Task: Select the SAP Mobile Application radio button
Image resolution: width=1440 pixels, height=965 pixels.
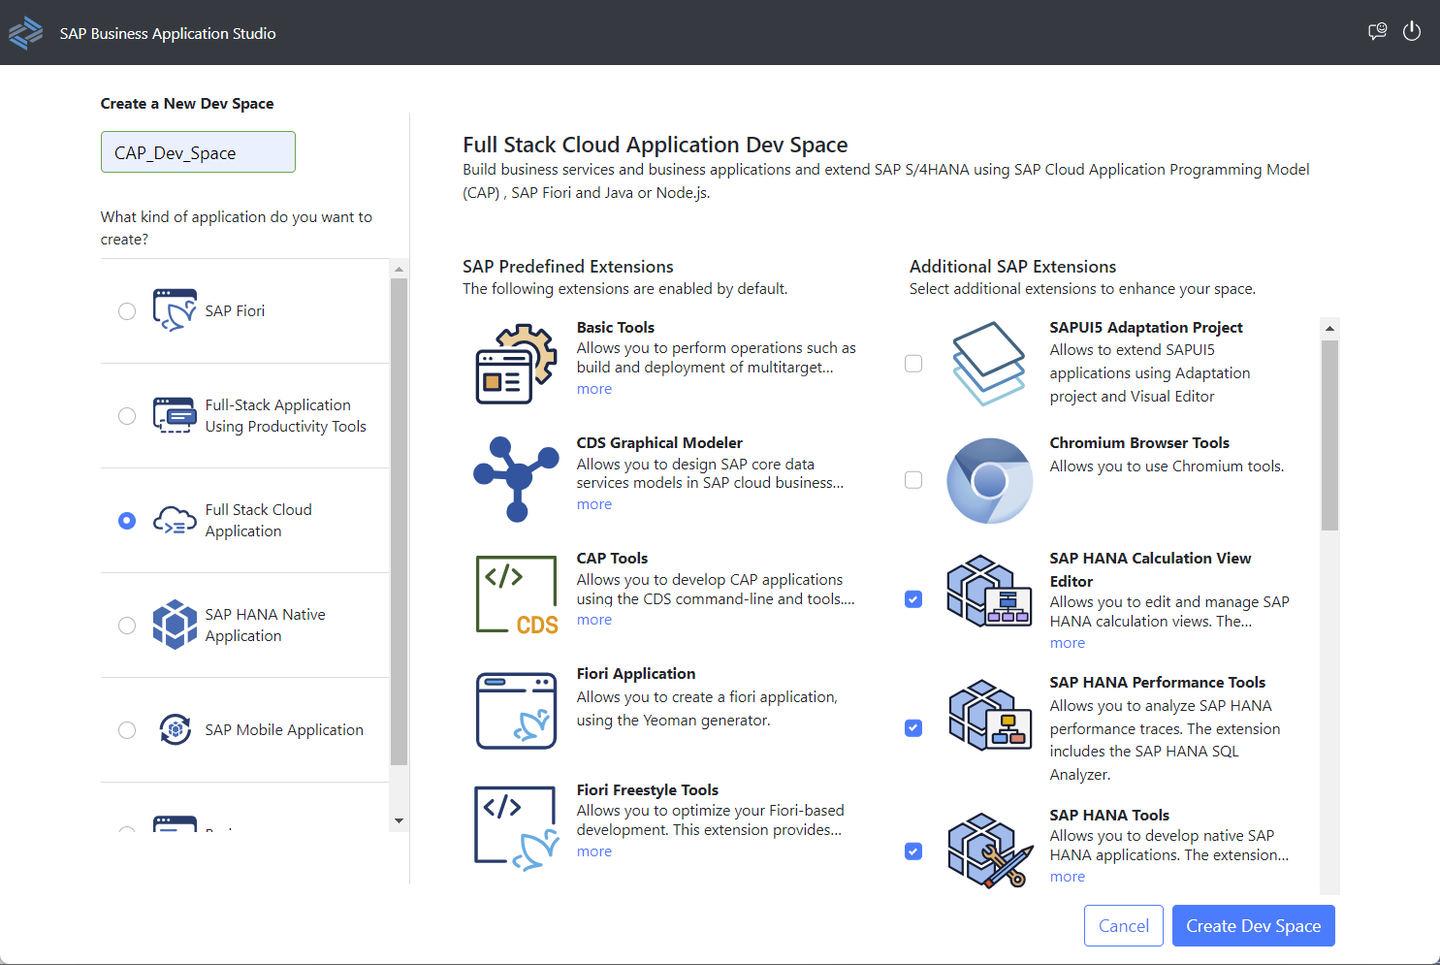Action: click(127, 730)
